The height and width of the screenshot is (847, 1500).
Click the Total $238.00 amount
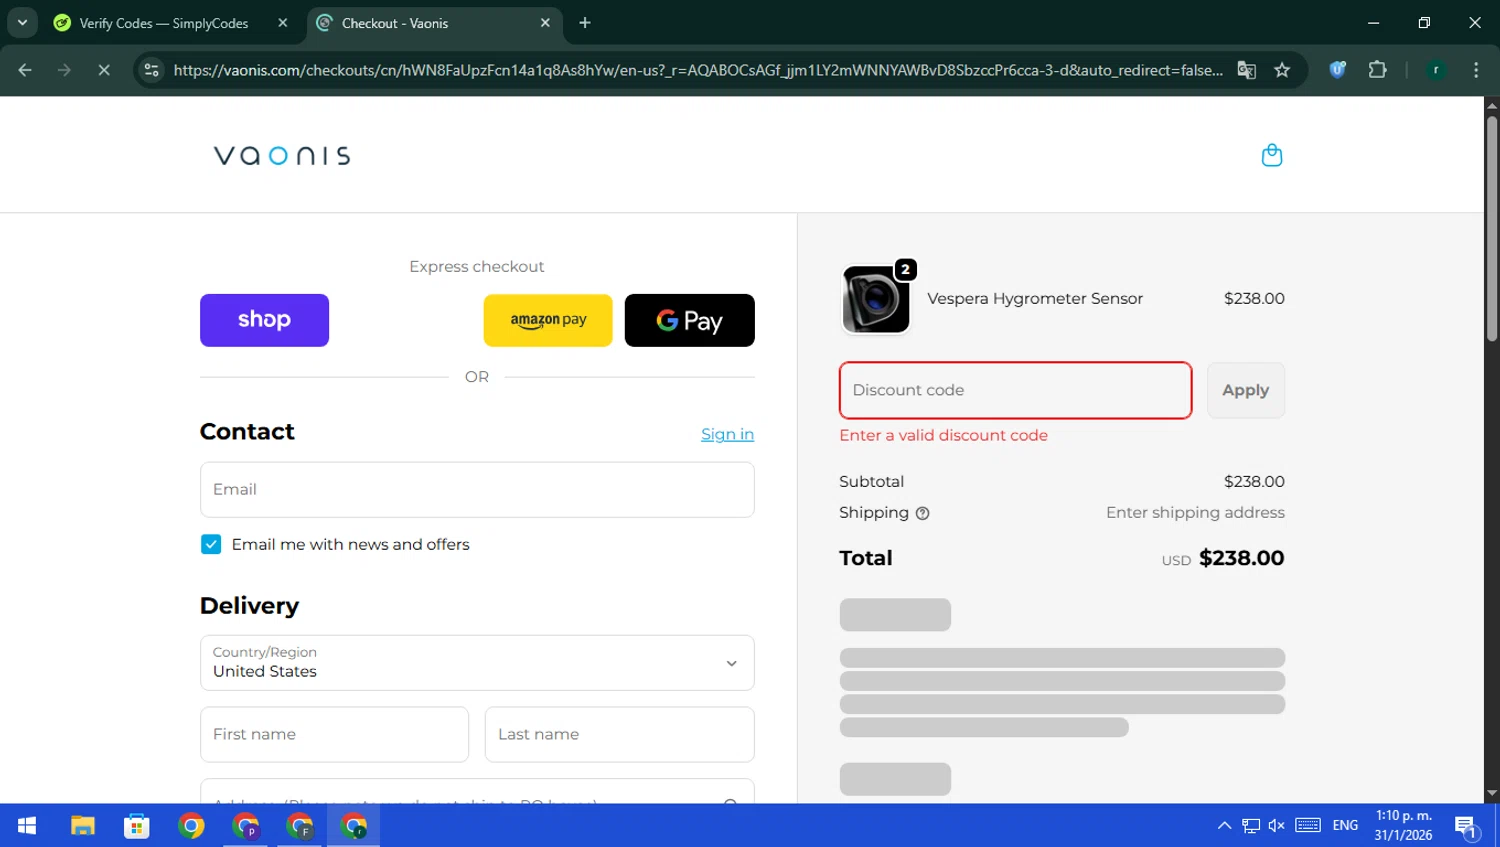pos(1241,558)
